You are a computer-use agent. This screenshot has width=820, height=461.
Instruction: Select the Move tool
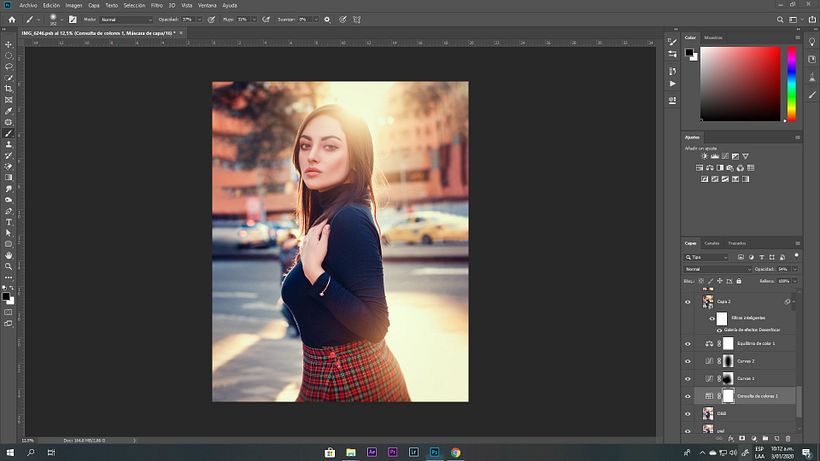pos(8,44)
